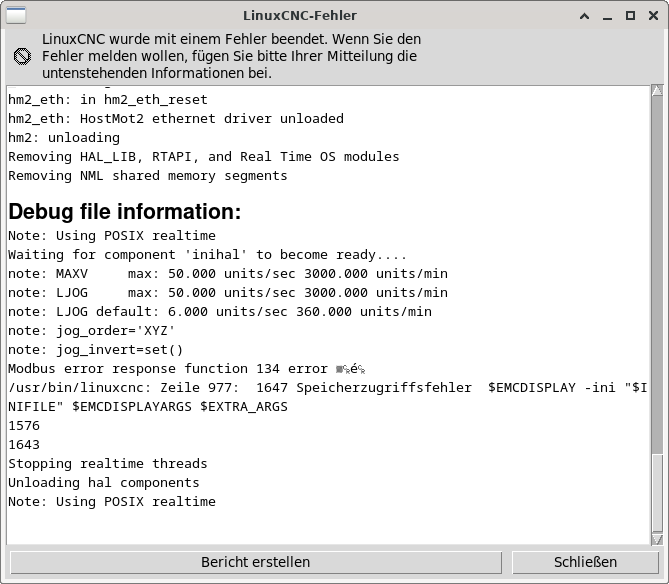Viewport: 669px width, 584px height.
Task: Click the error stop icon beside the message
Action: pyautogui.click(x=22, y=56)
